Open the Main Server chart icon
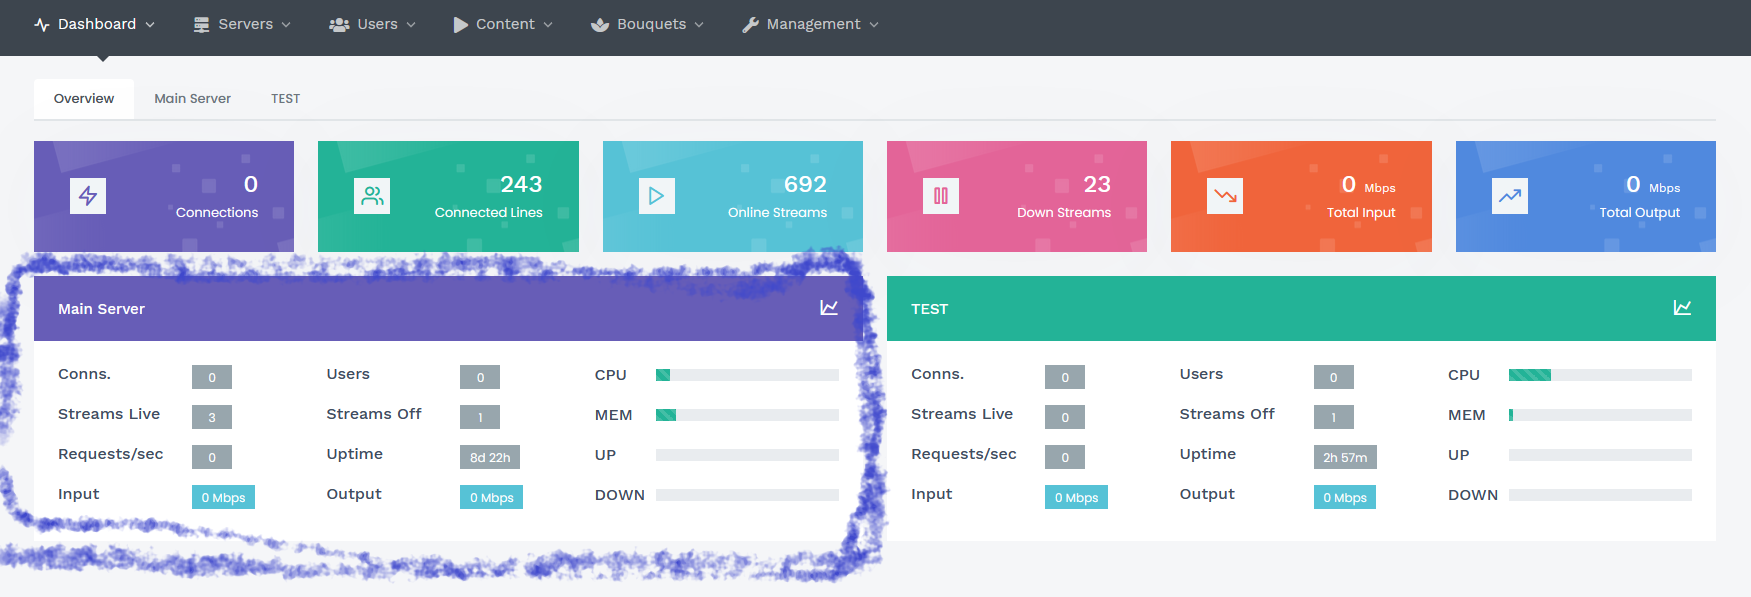Viewport: 1751px width, 597px height. click(x=829, y=308)
